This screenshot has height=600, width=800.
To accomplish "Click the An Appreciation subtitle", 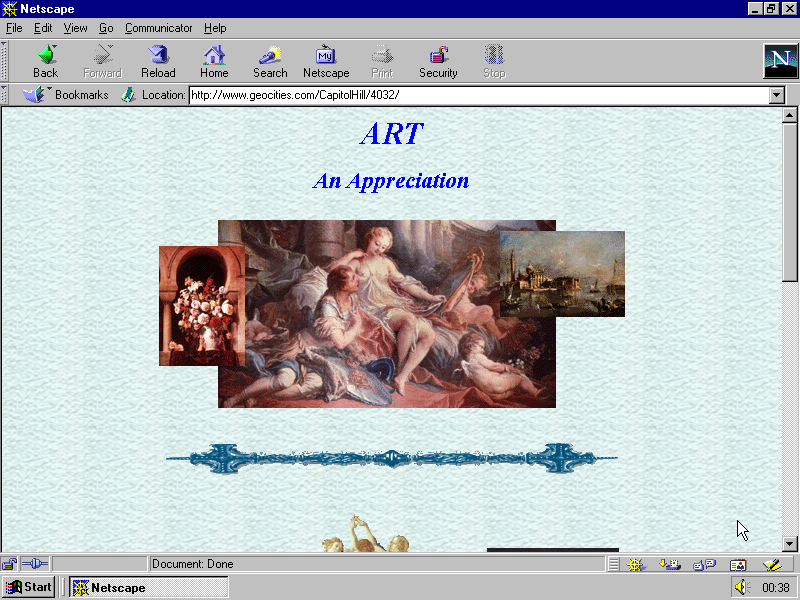I will (391, 181).
